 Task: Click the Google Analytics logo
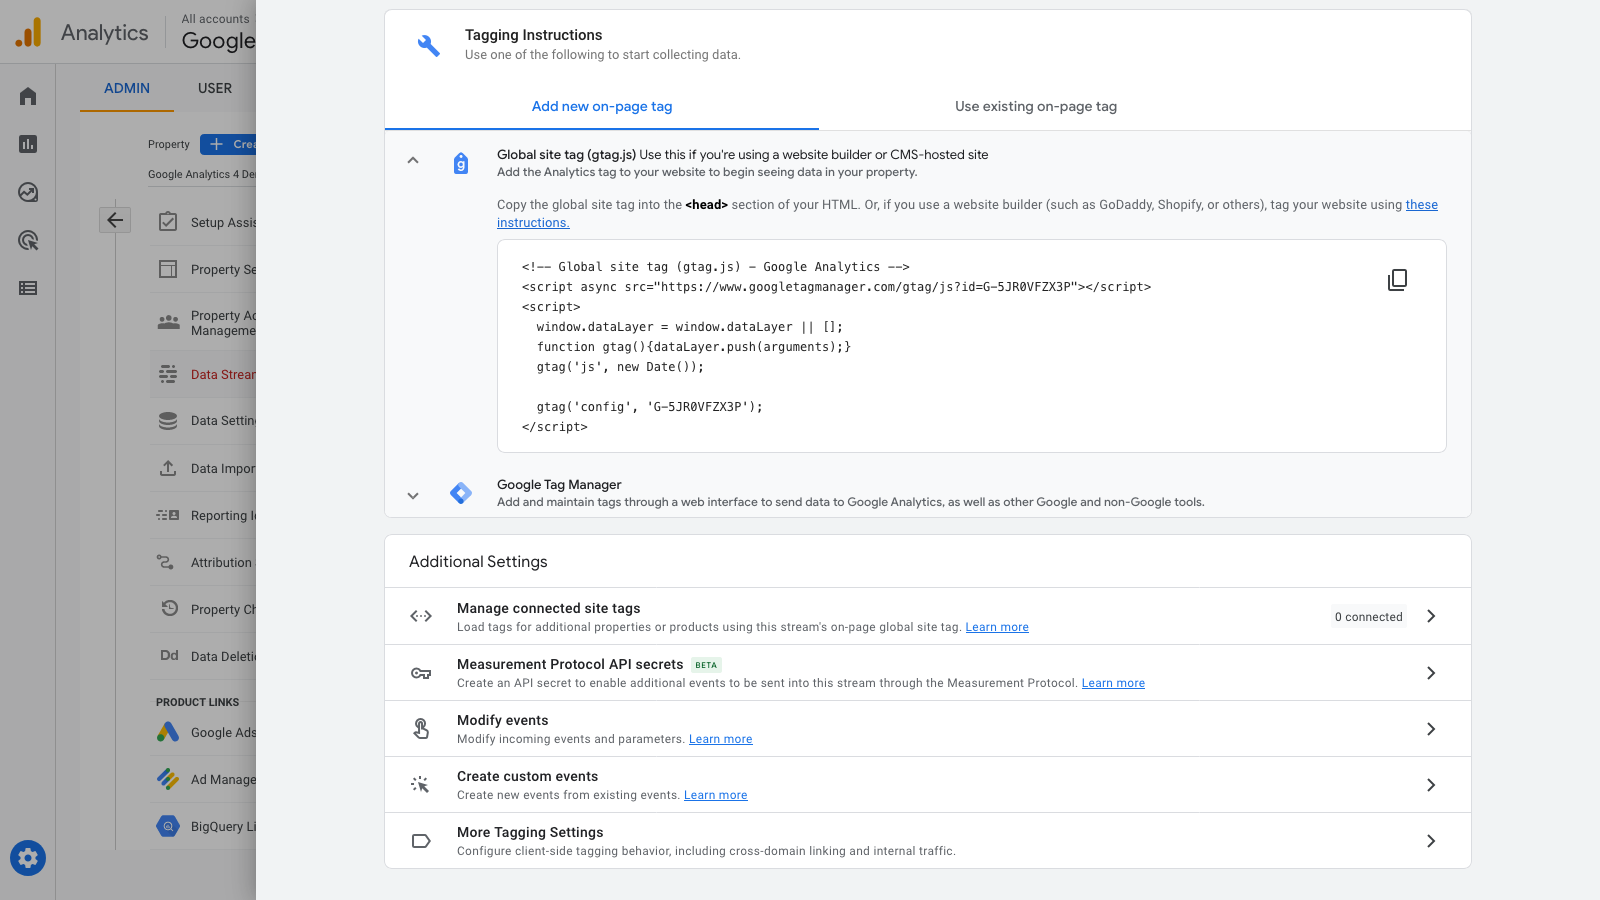coord(29,33)
